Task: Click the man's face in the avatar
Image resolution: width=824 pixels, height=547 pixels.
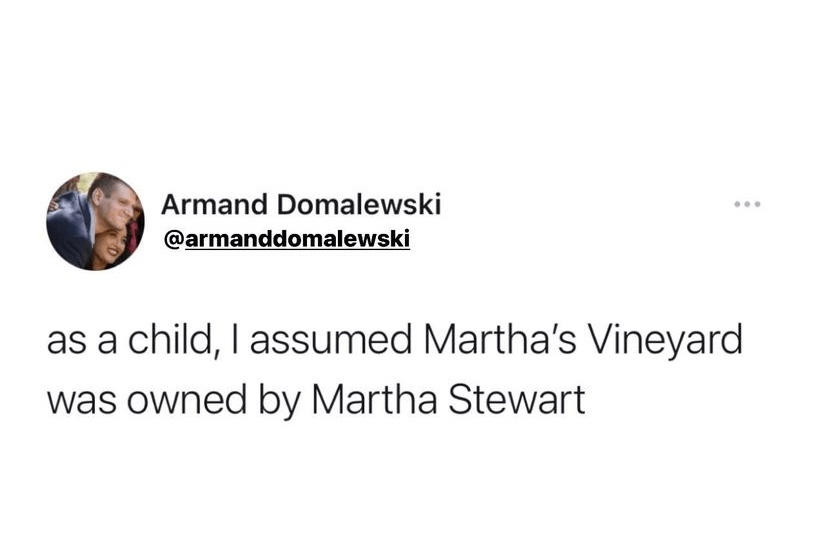Action: click(x=111, y=203)
